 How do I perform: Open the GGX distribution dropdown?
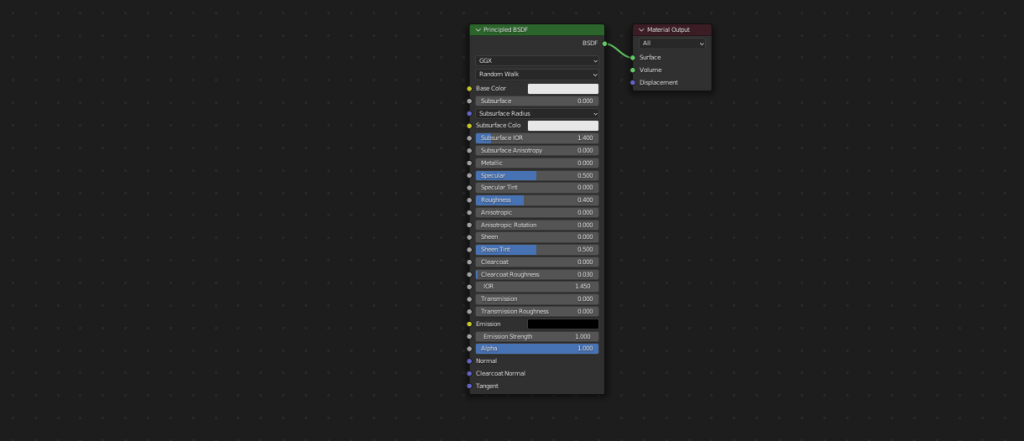(x=537, y=61)
